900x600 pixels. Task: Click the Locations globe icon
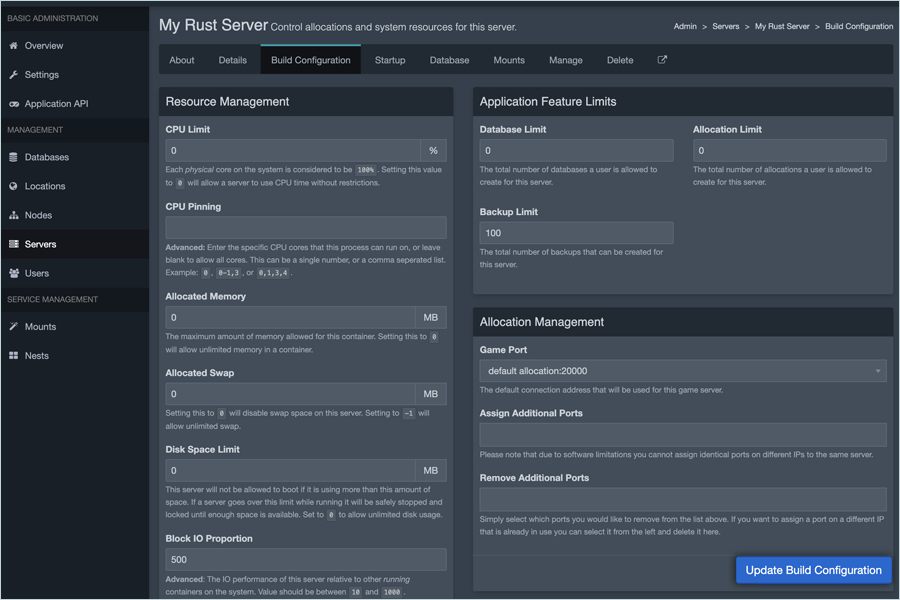pyautogui.click(x=14, y=186)
